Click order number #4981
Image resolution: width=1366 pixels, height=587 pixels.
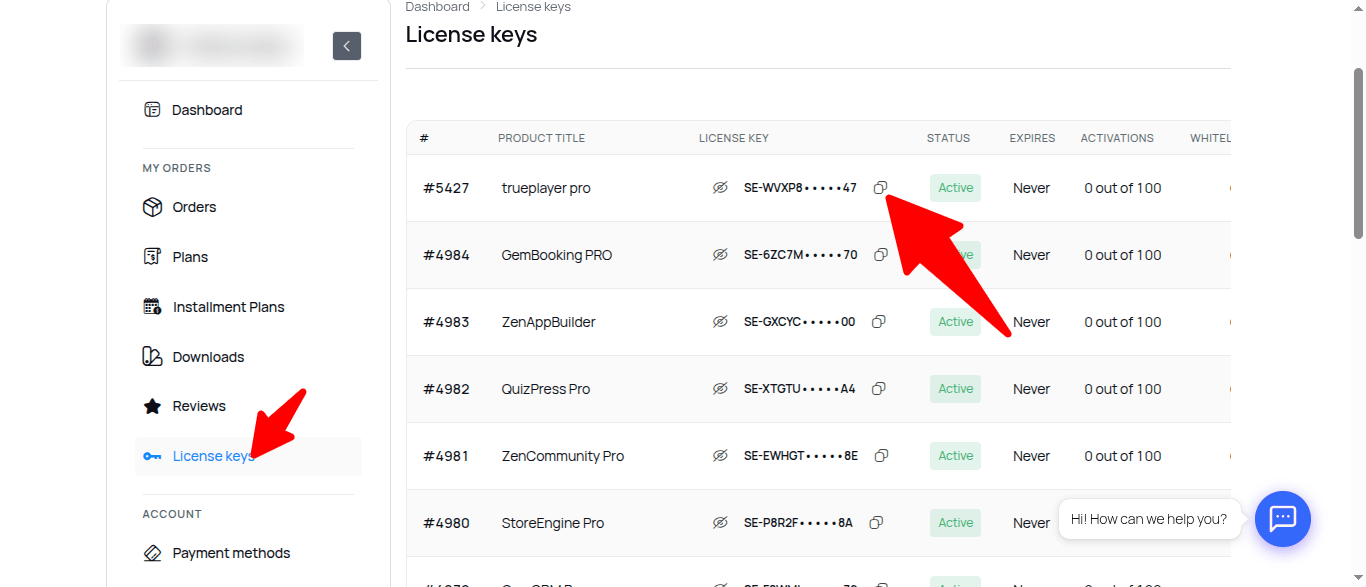coord(446,456)
